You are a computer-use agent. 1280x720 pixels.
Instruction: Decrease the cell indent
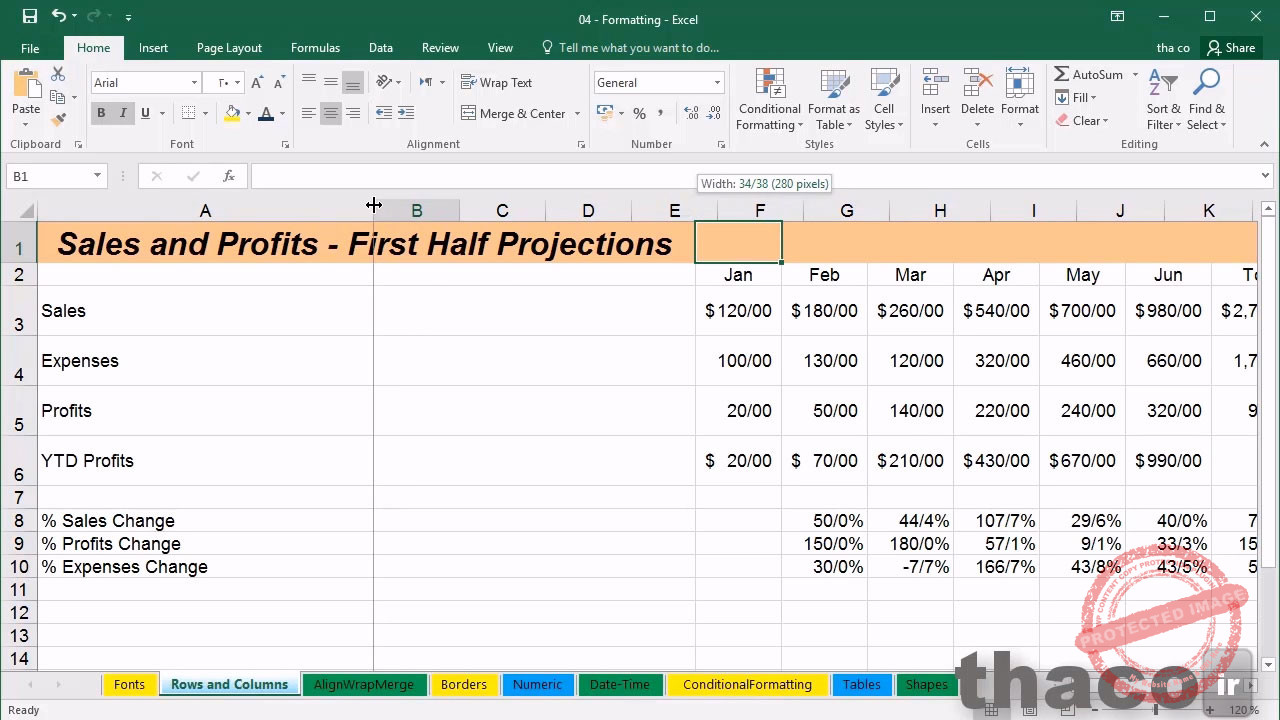[x=384, y=113]
